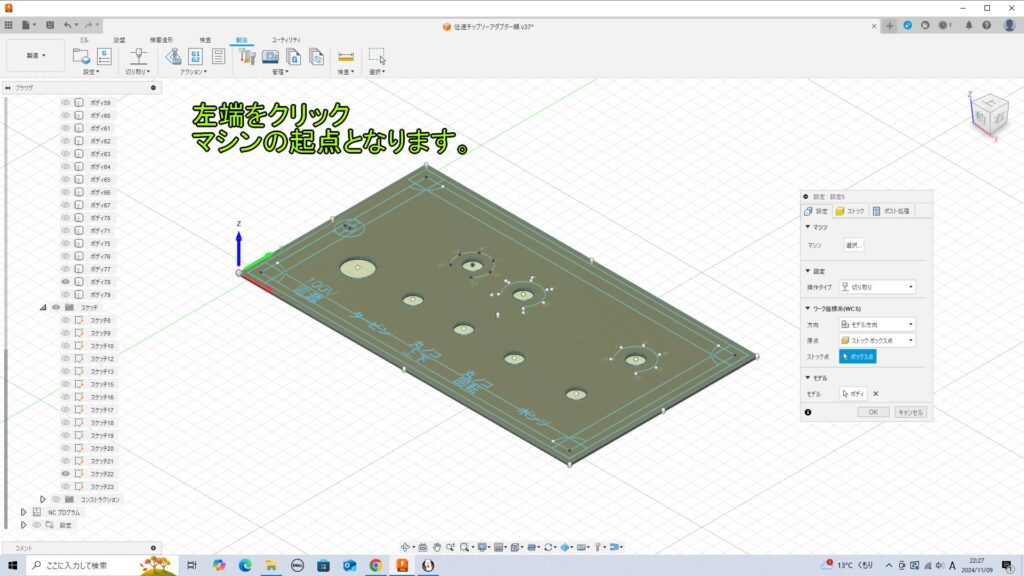Click the ボディ model selection button
The width and height of the screenshot is (1024, 576).
pos(853,394)
